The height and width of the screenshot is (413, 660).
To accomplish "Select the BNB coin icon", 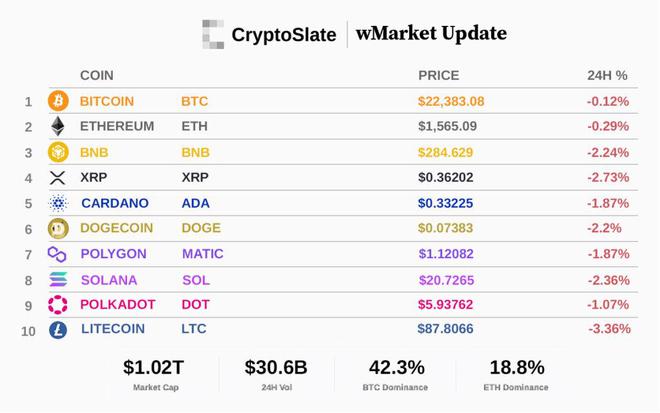I will (58, 152).
